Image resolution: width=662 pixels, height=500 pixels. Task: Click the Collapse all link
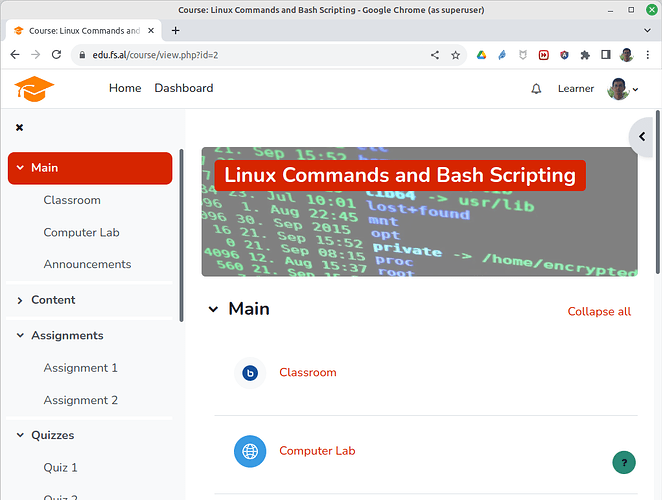(599, 311)
